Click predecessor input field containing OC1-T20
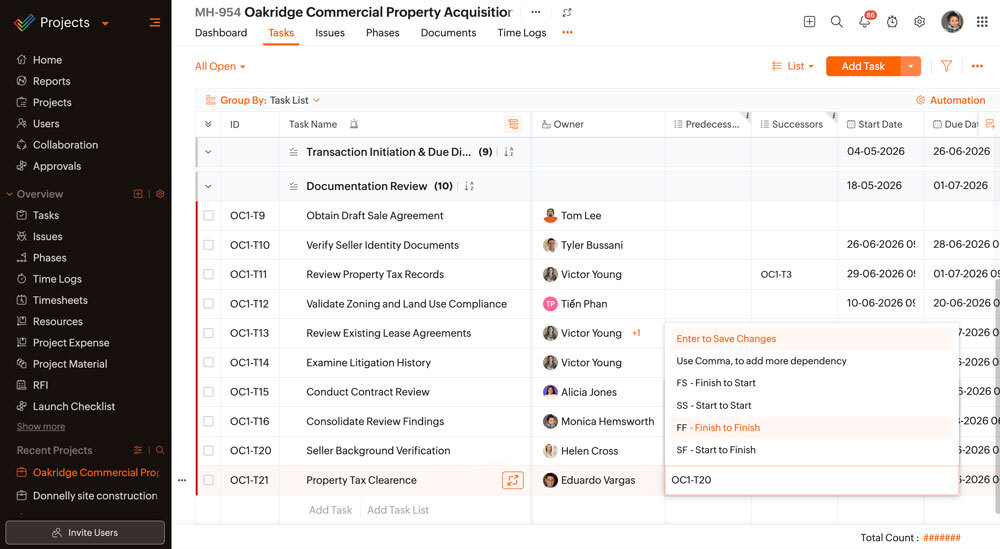 811,480
